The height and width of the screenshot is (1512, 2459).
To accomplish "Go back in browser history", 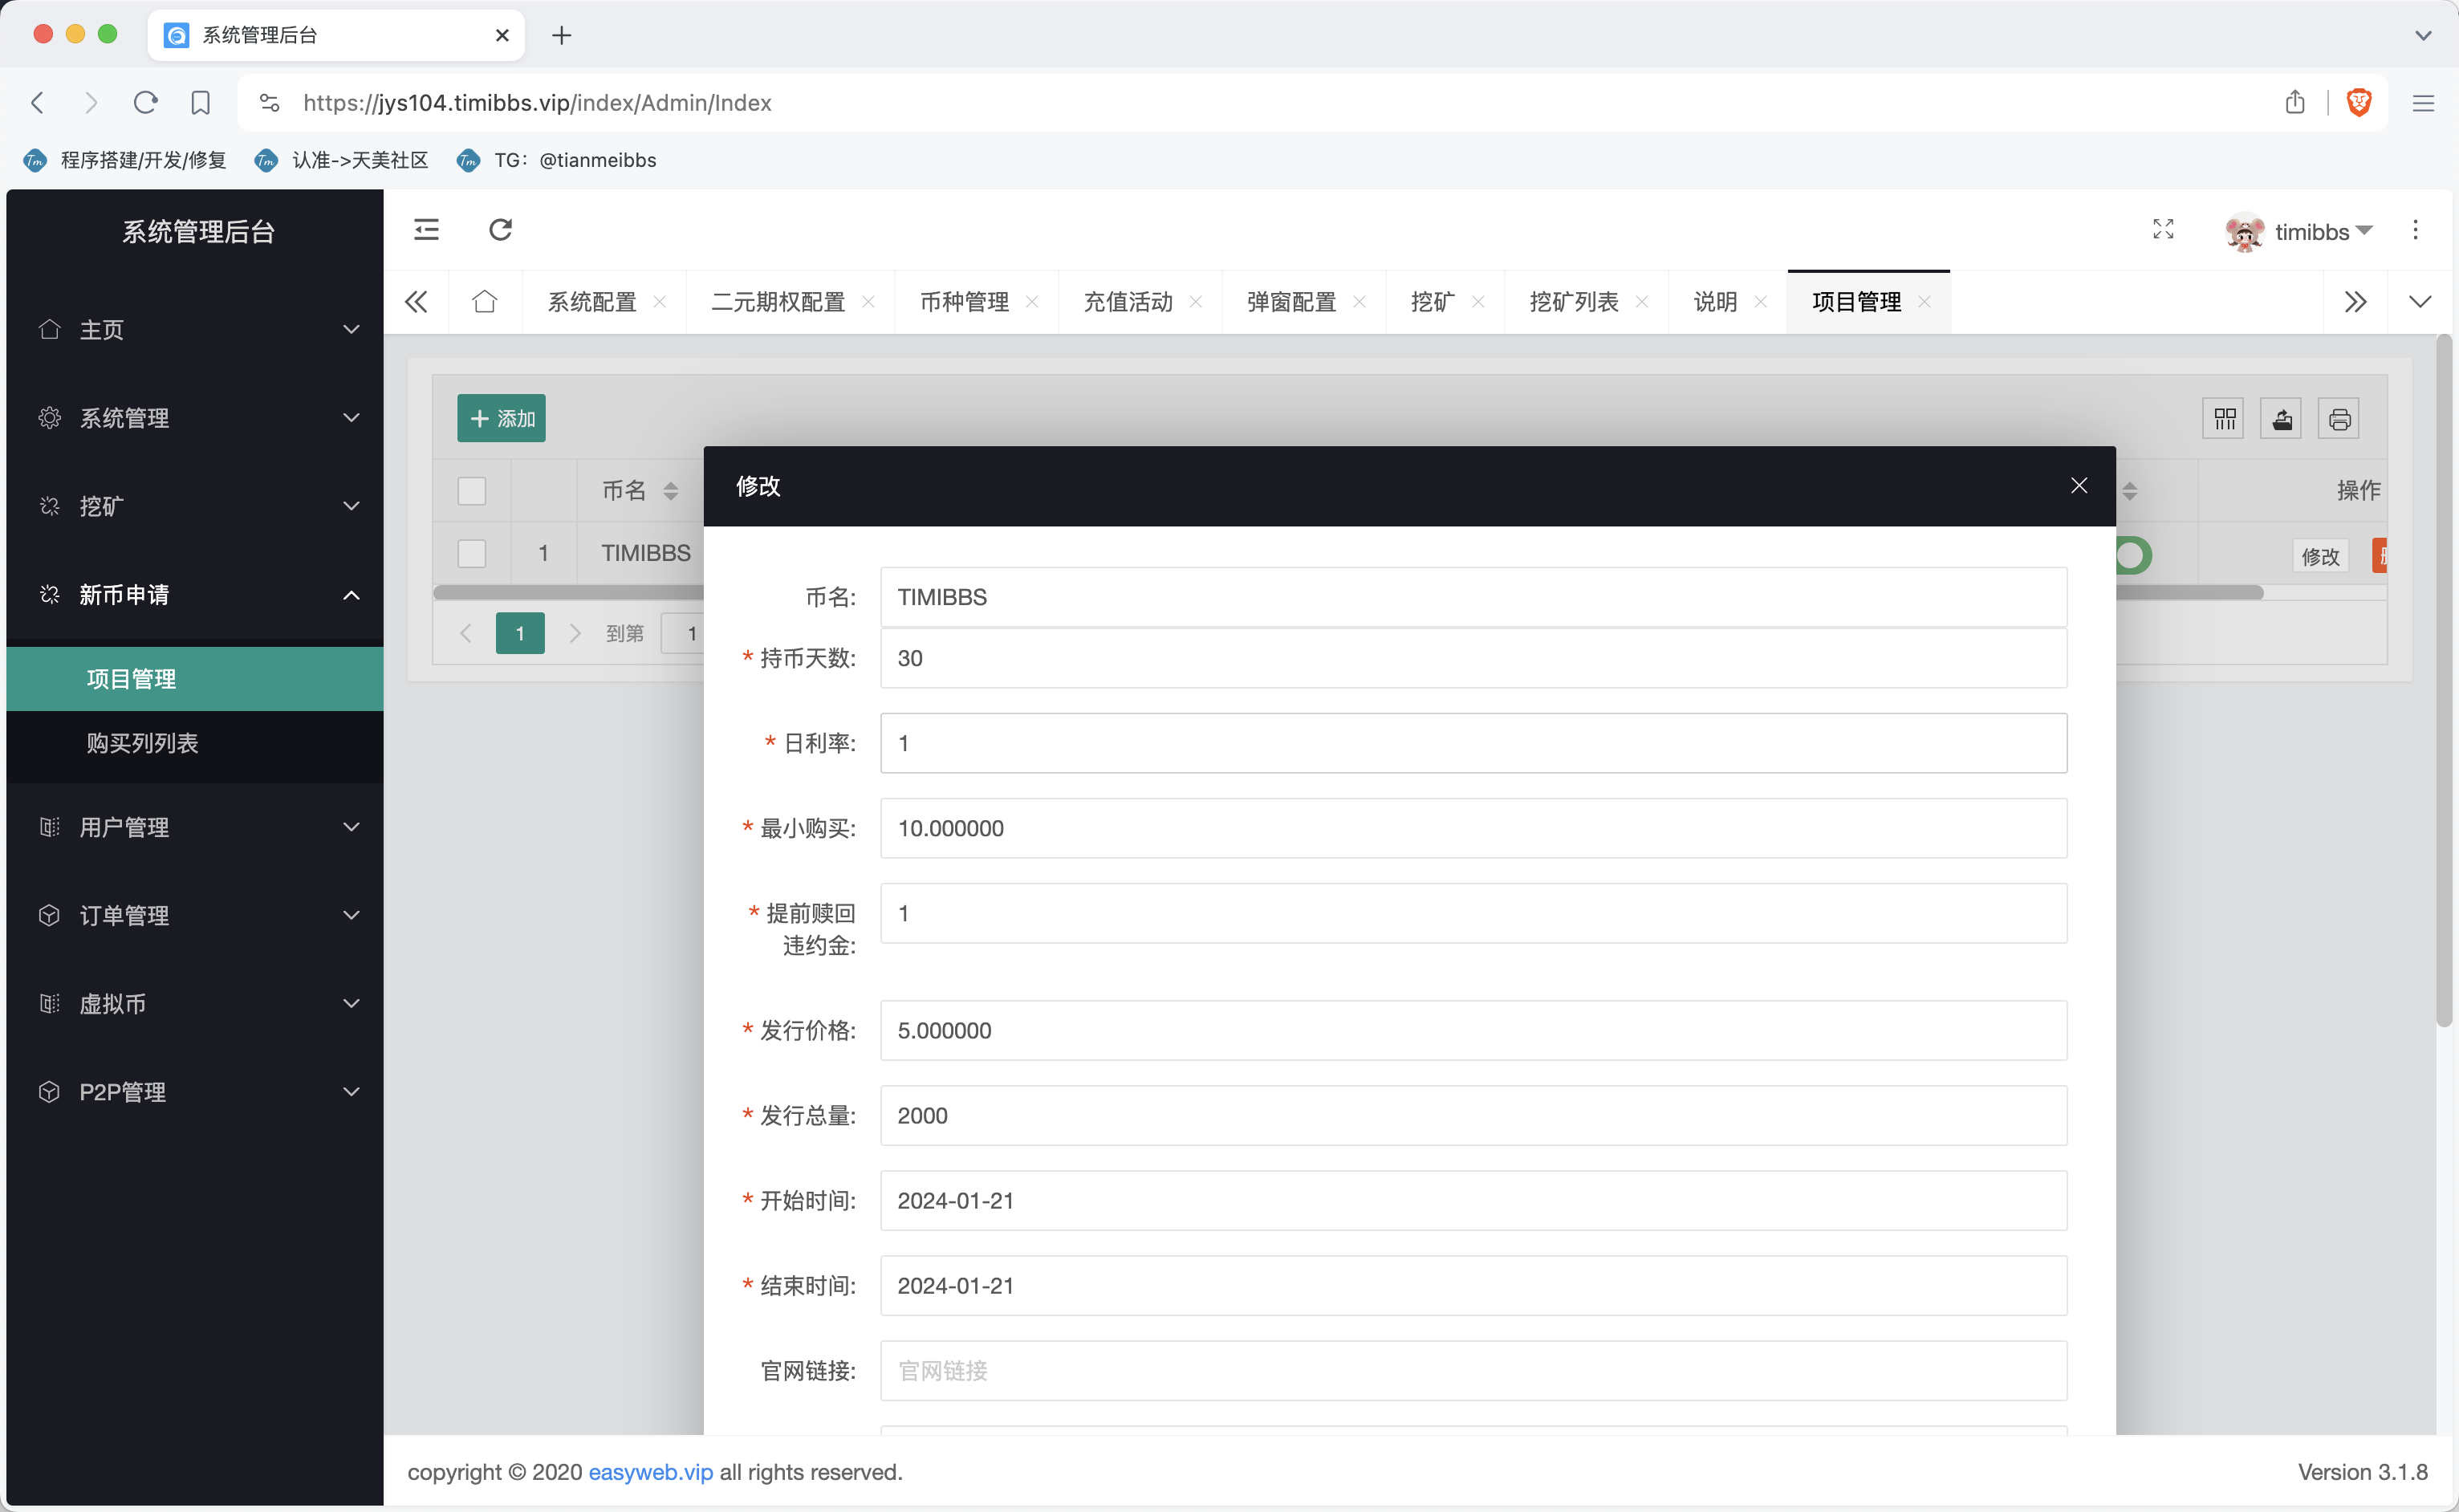I will pos(38,103).
